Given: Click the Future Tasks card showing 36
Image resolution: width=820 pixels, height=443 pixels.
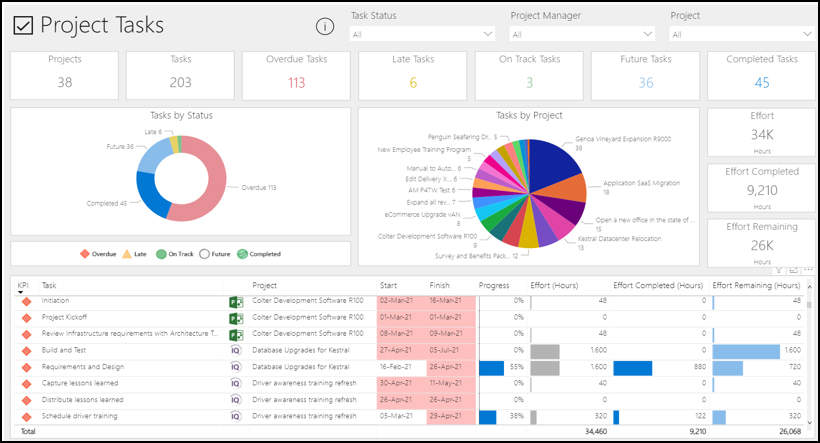Looking at the screenshot, I should (x=645, y=75).
